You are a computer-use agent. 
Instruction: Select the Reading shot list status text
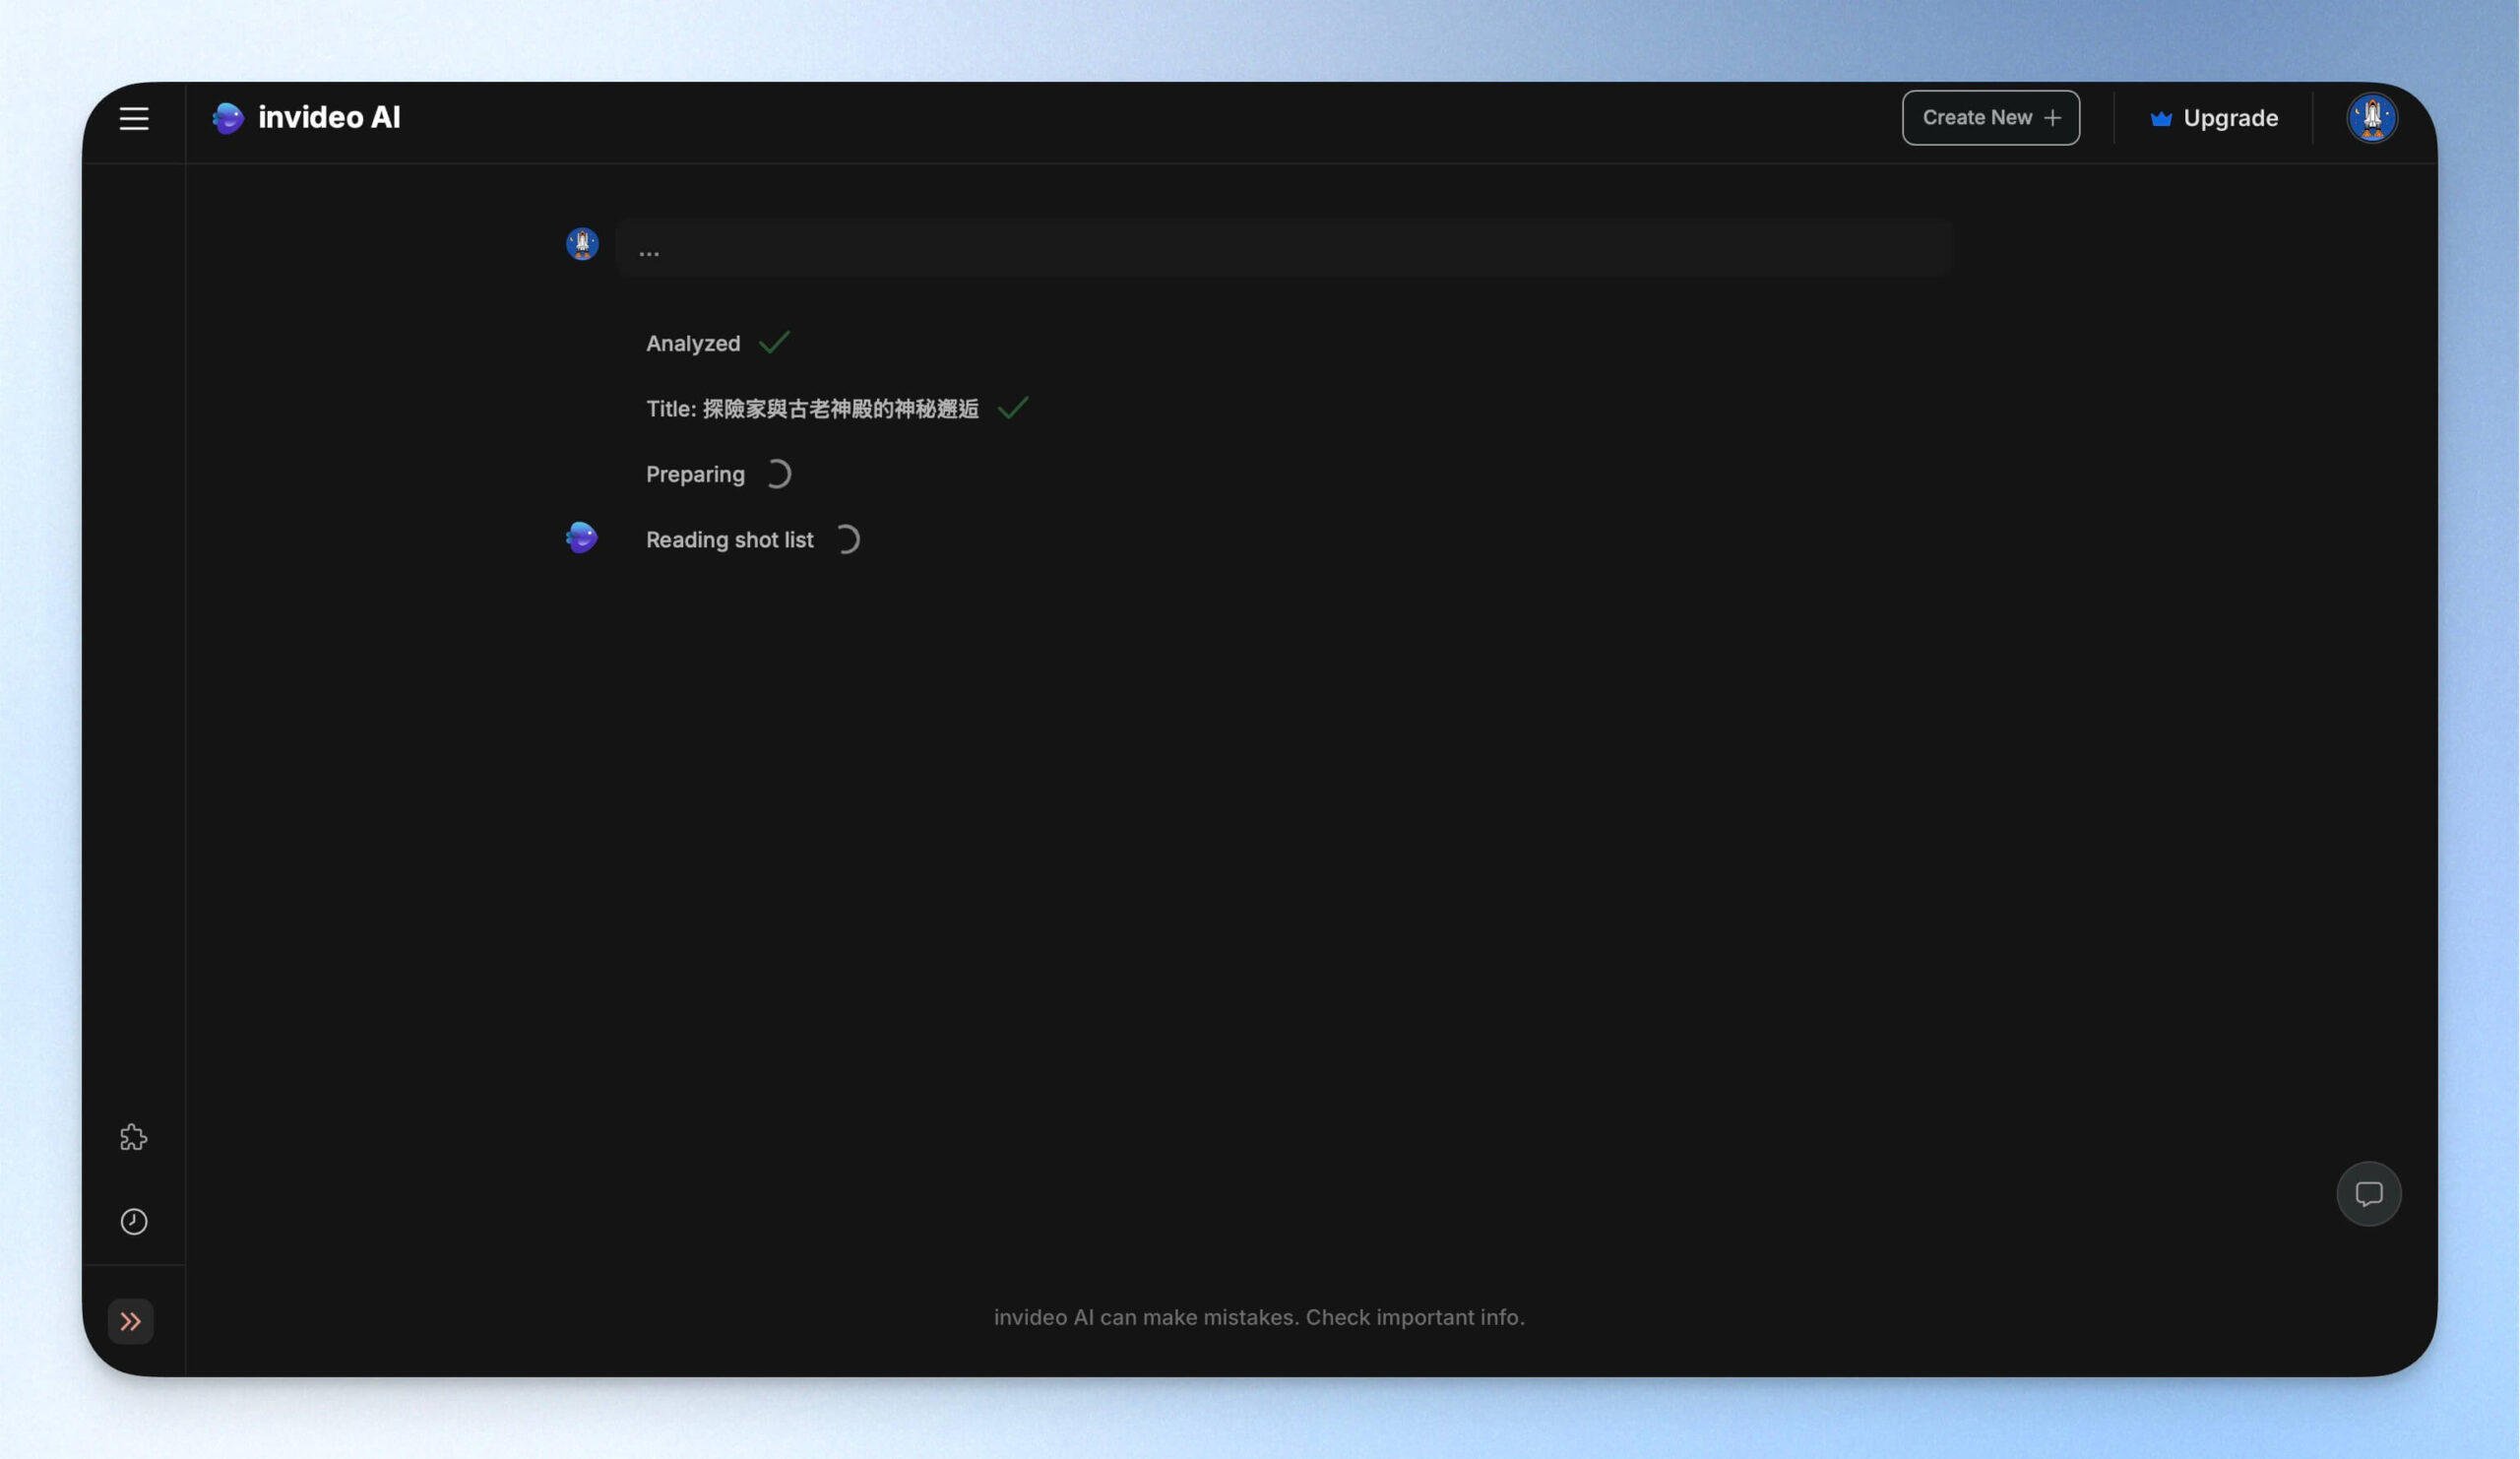pyautogui.click(x=729, y=540)
